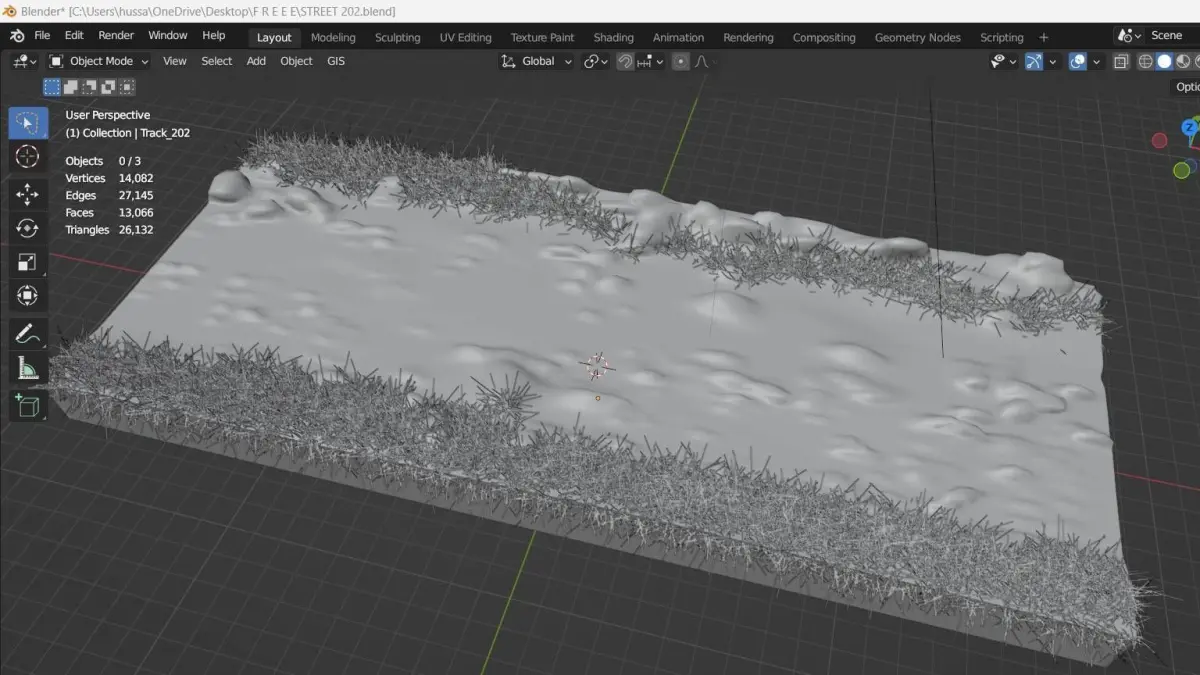Switch to the Animation workspace tab
1200x675 pixels.
click(678, 37)
